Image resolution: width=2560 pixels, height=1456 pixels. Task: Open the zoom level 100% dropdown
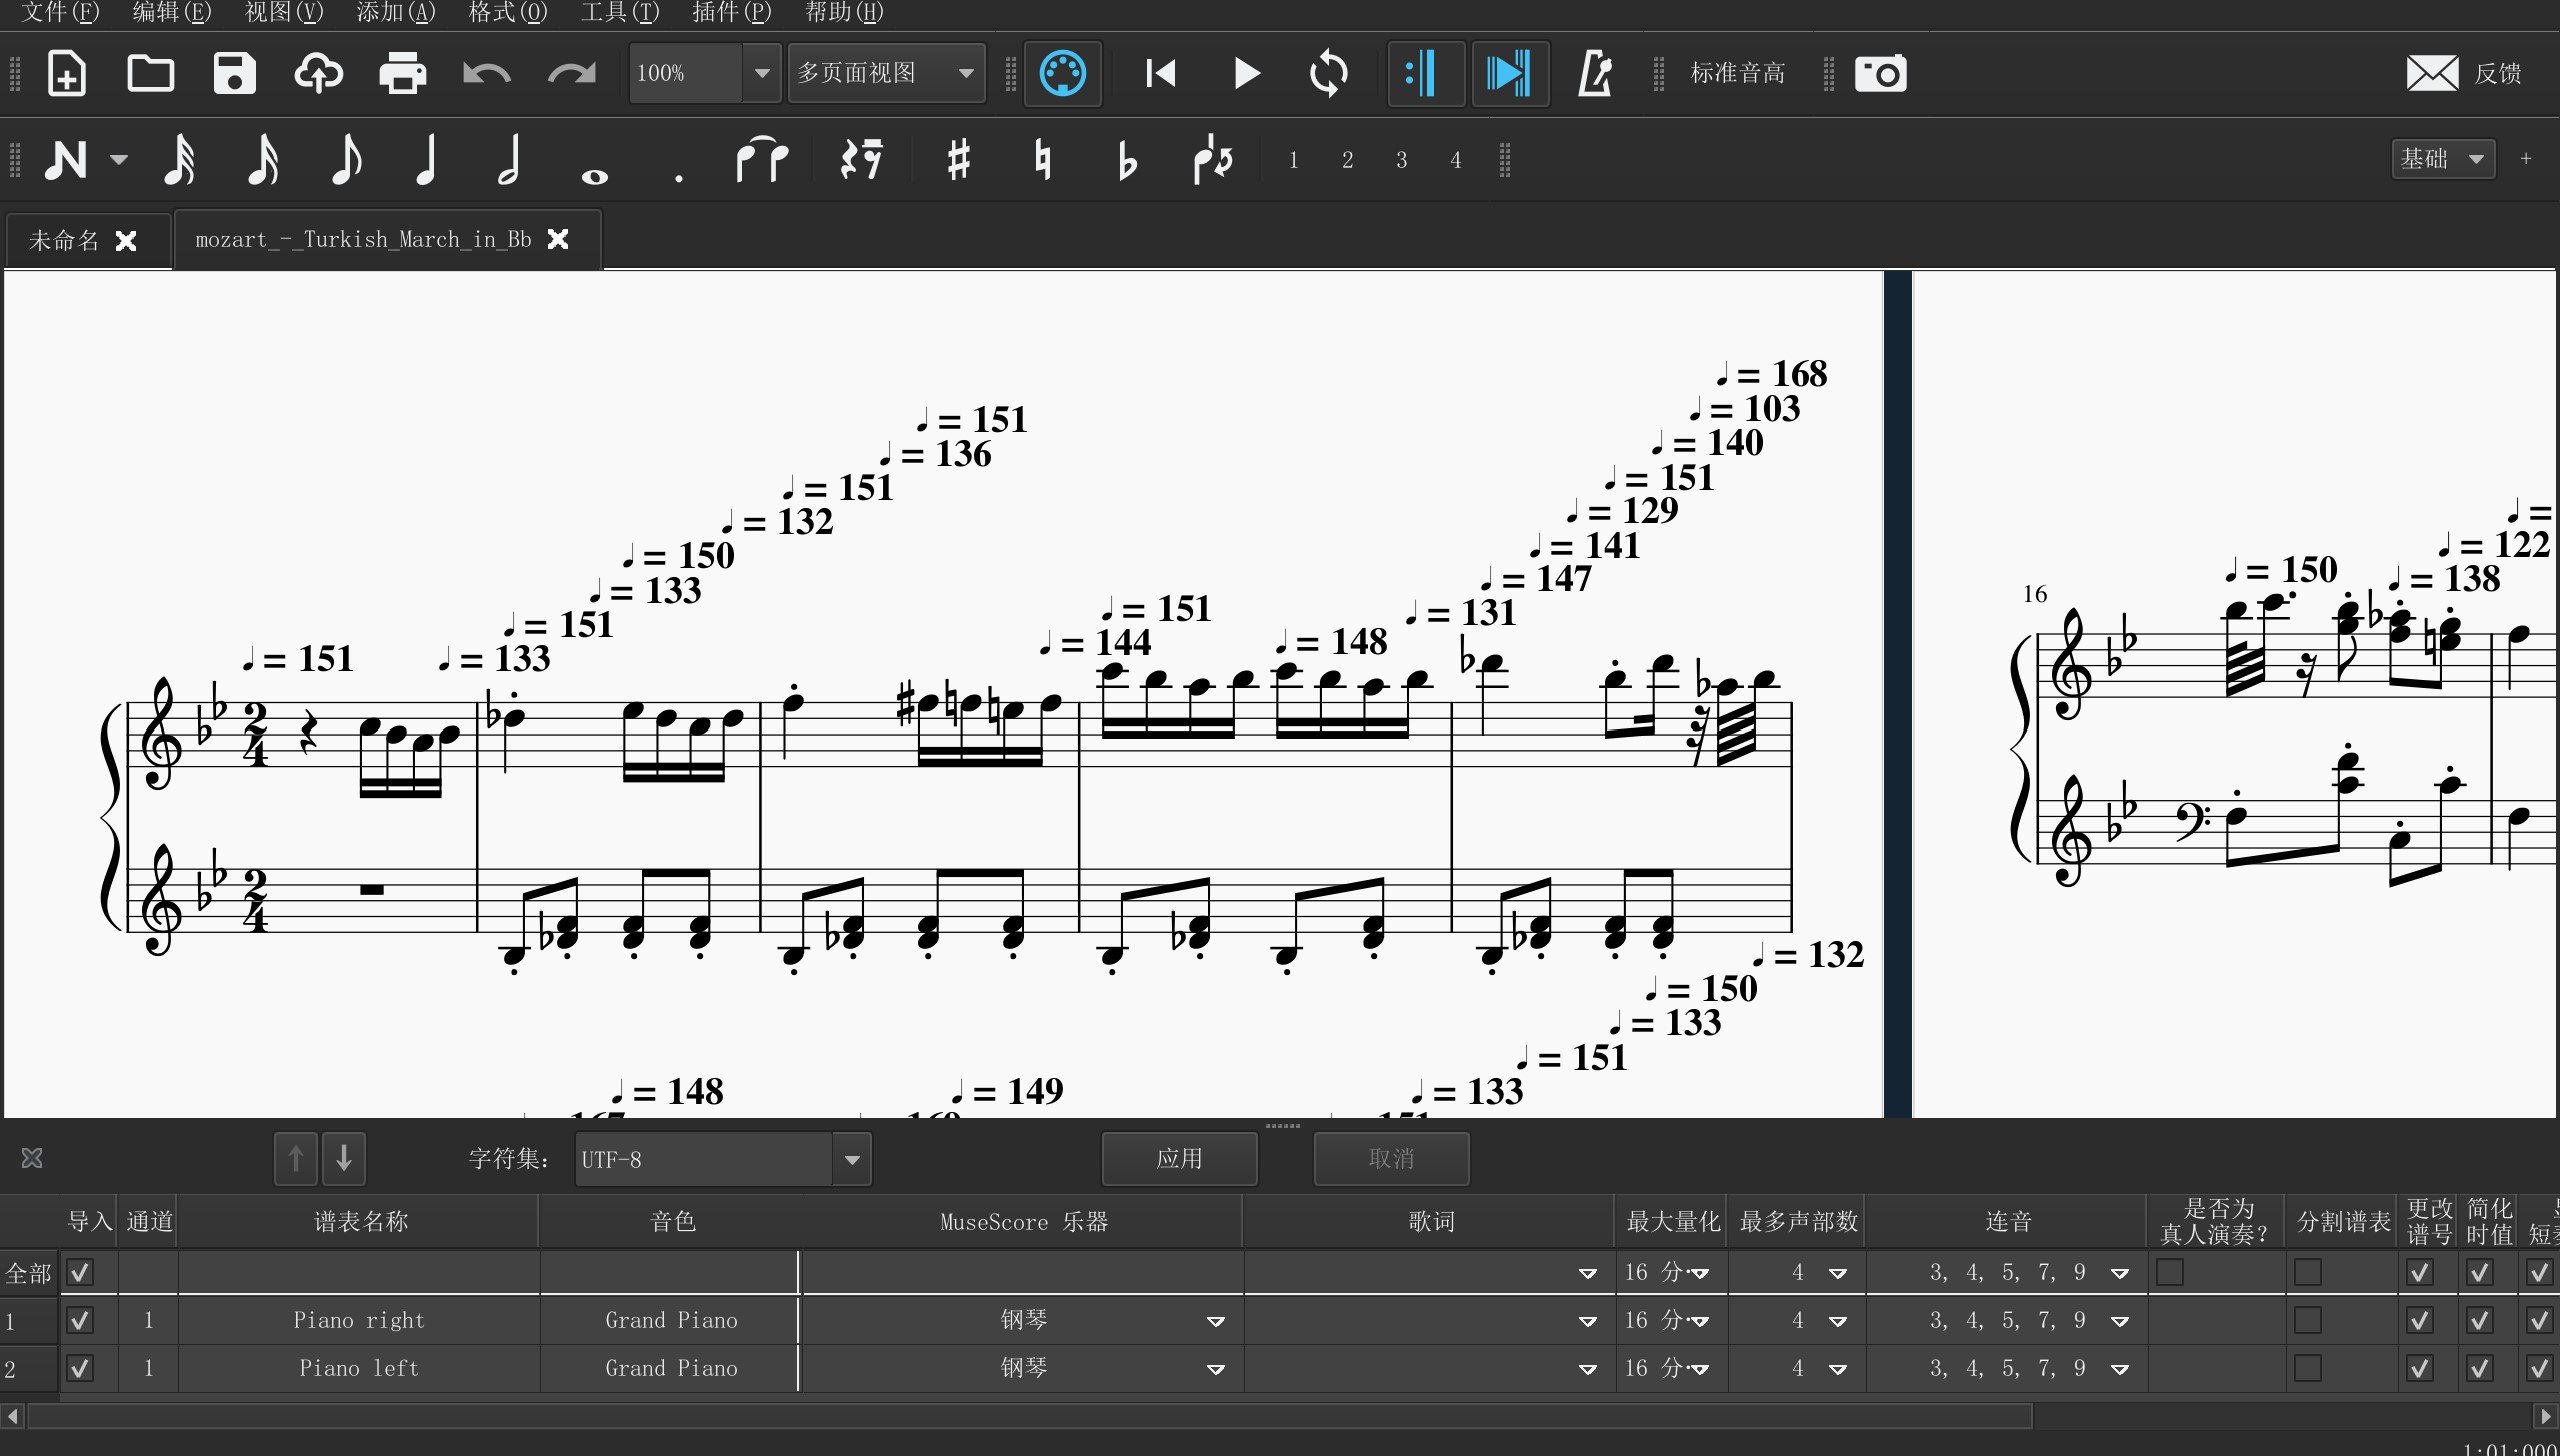coord(762,74)
